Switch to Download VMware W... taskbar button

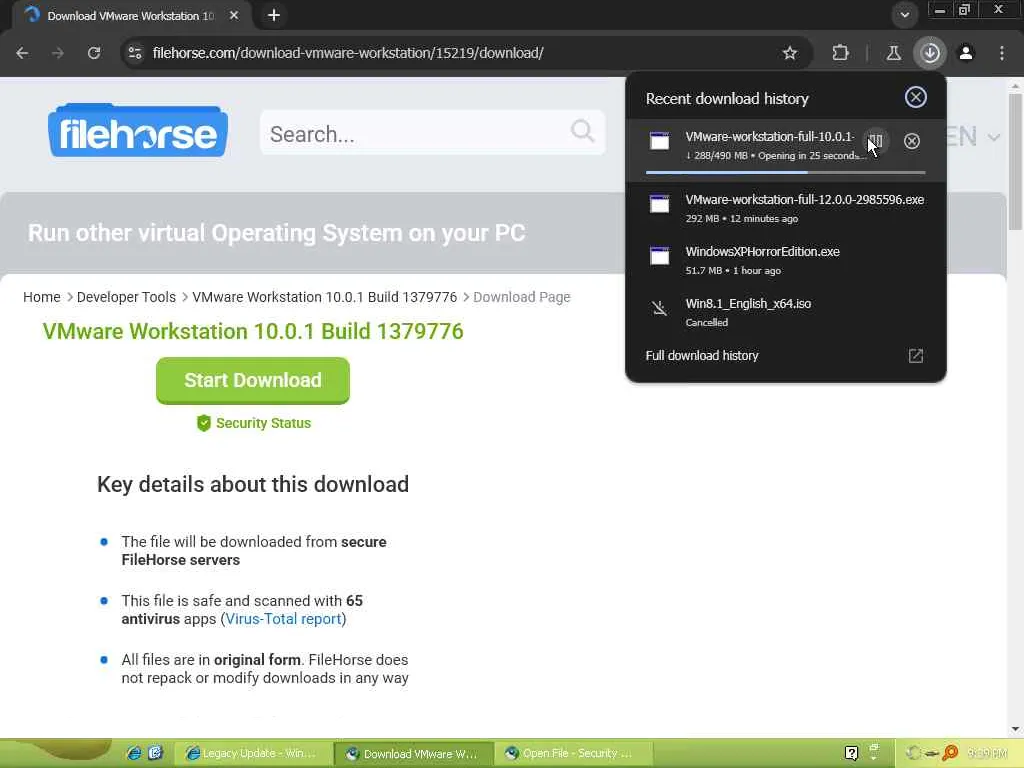(x=414, y=754)
